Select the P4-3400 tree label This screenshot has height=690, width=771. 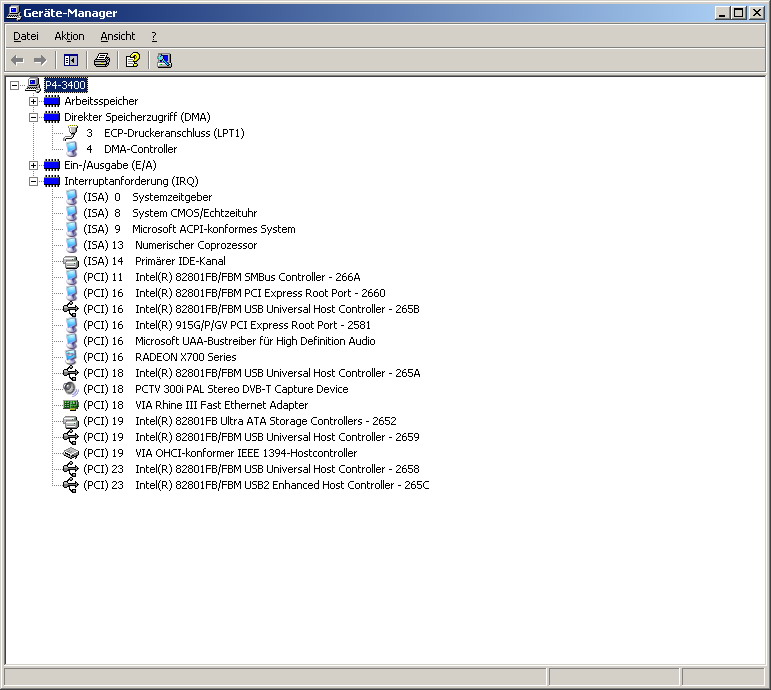pyautogui.click(x=66, y=85)
